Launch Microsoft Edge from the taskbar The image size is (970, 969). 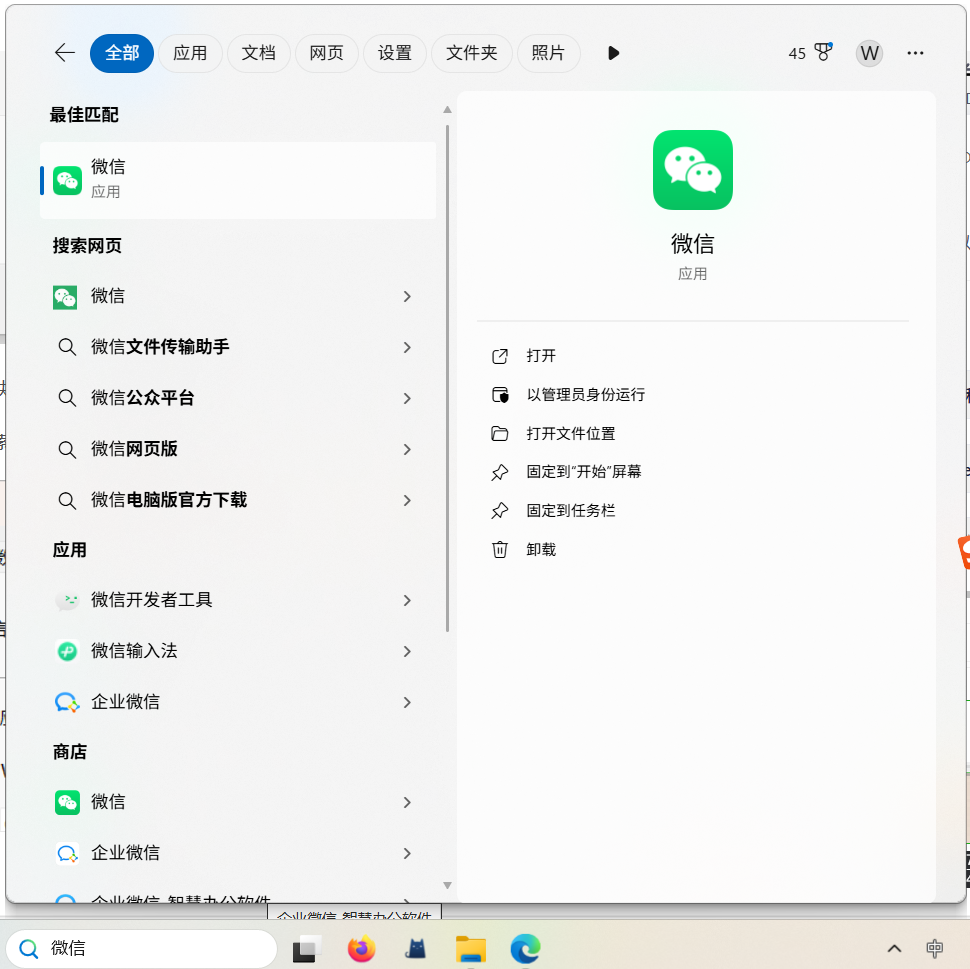(x=526, y=949)
